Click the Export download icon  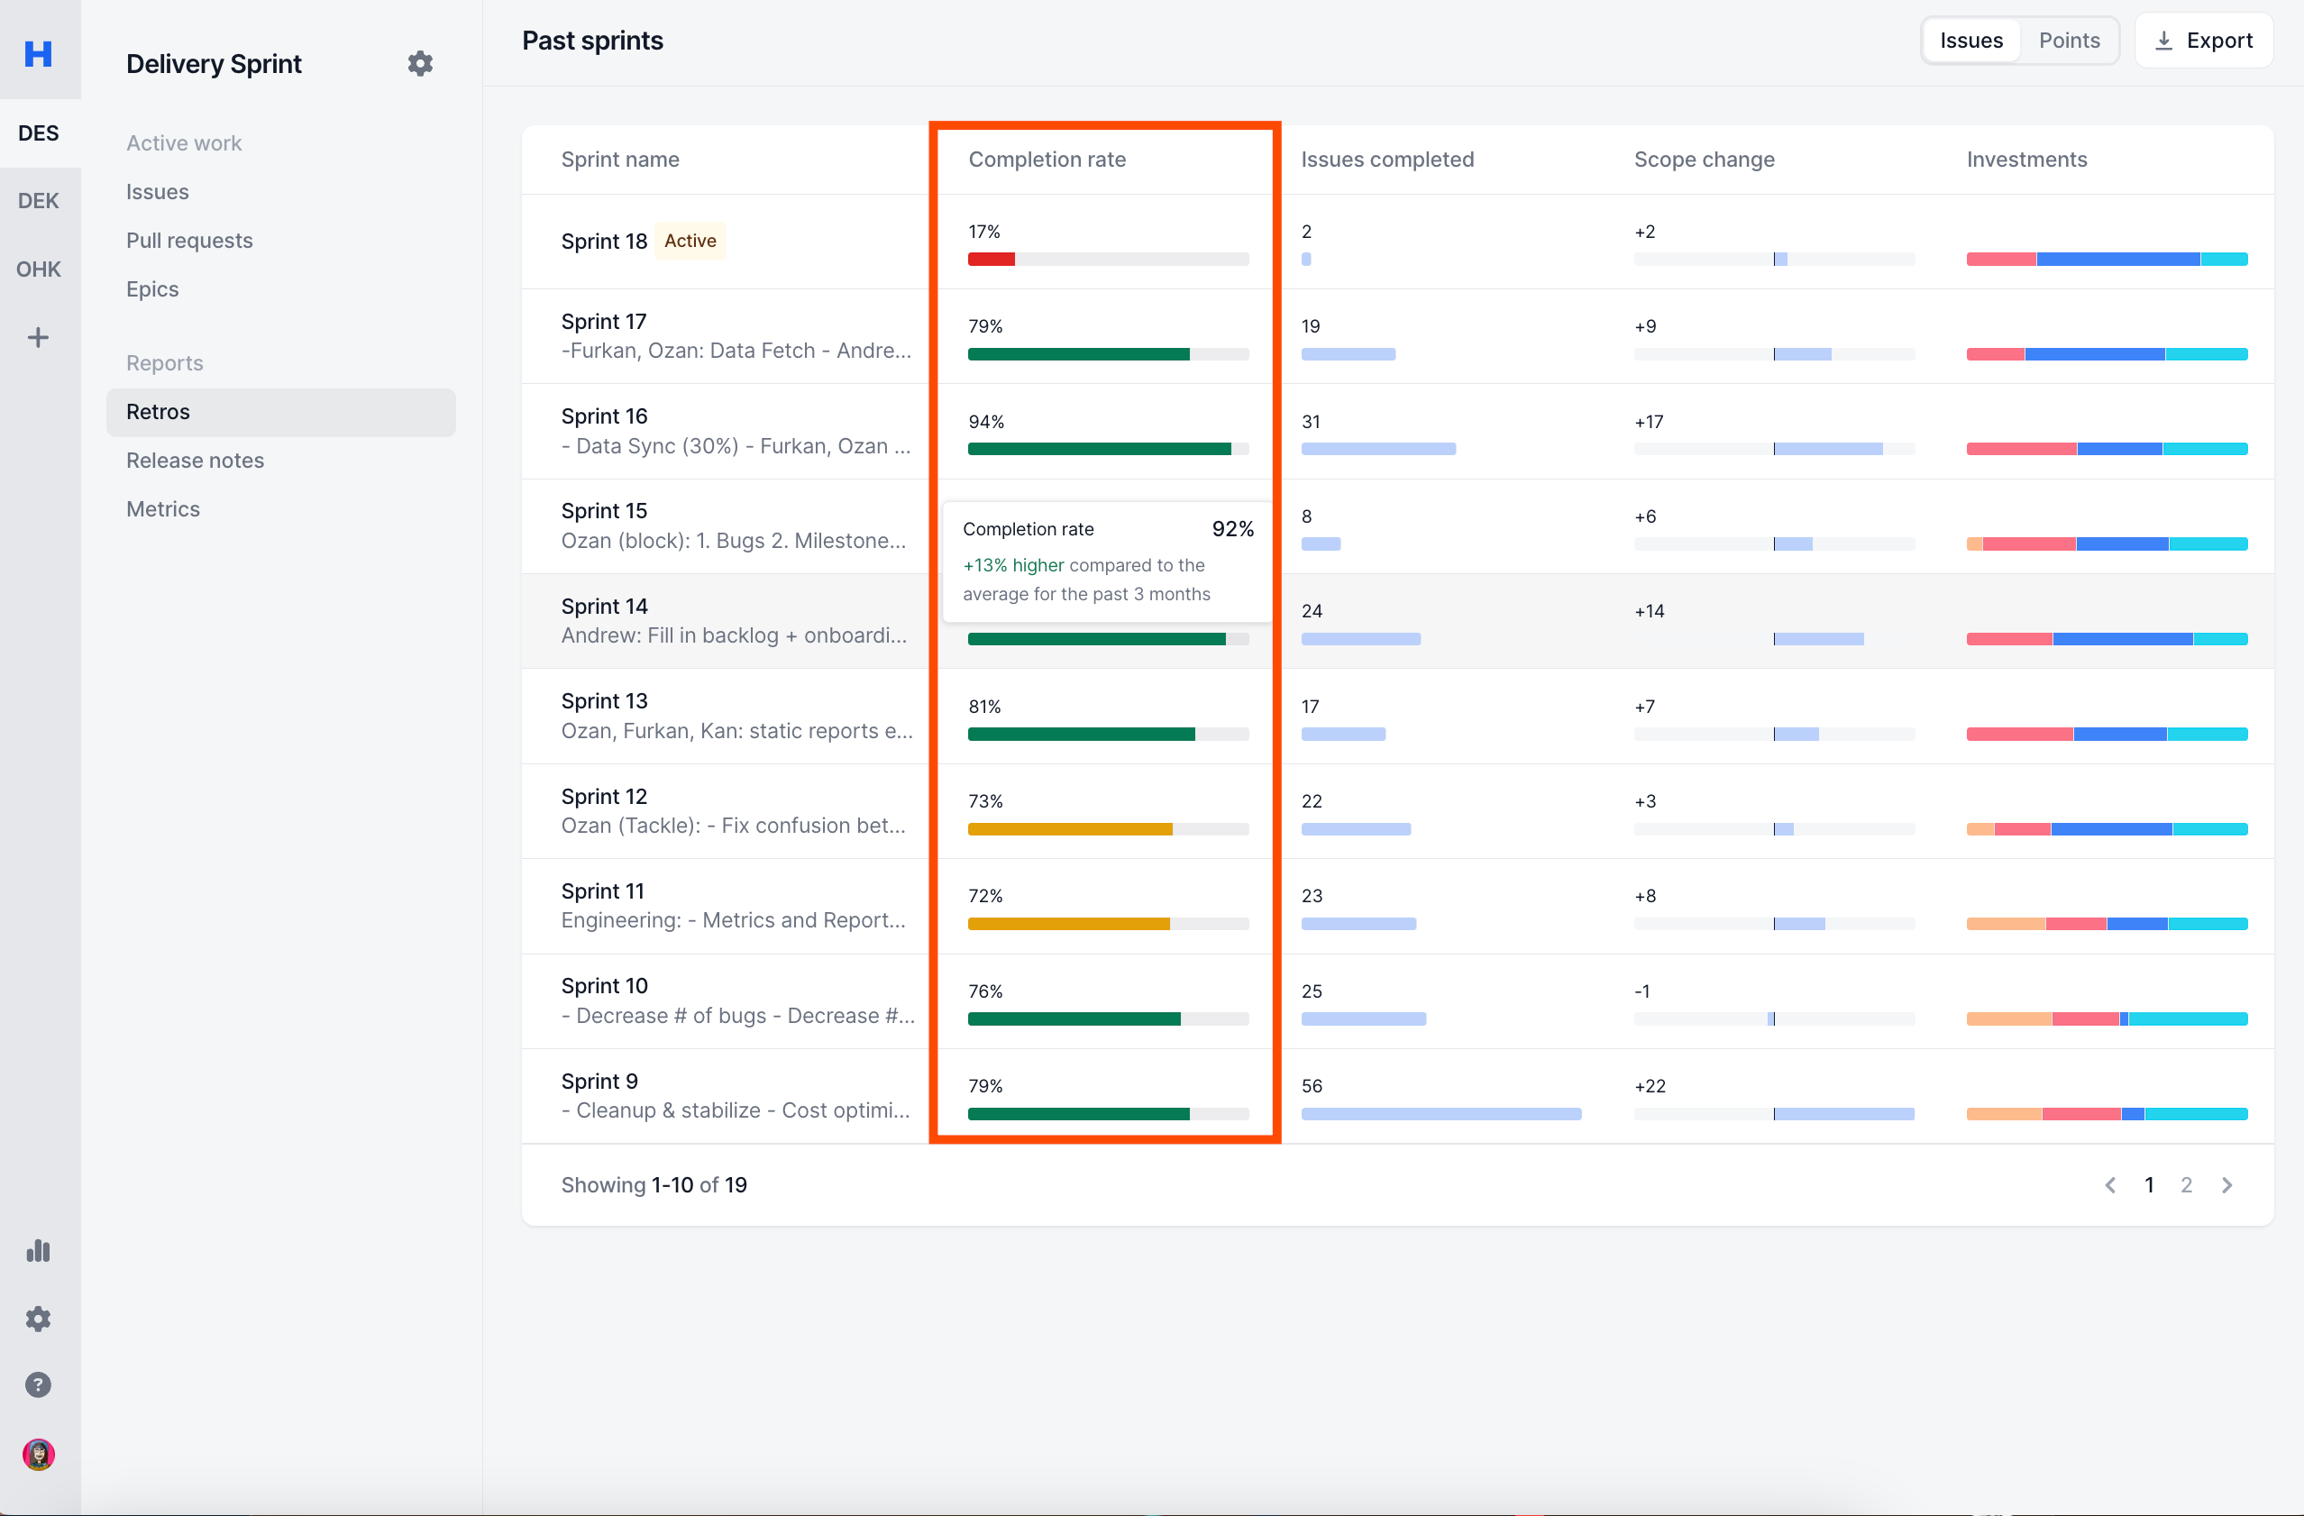2164,41
